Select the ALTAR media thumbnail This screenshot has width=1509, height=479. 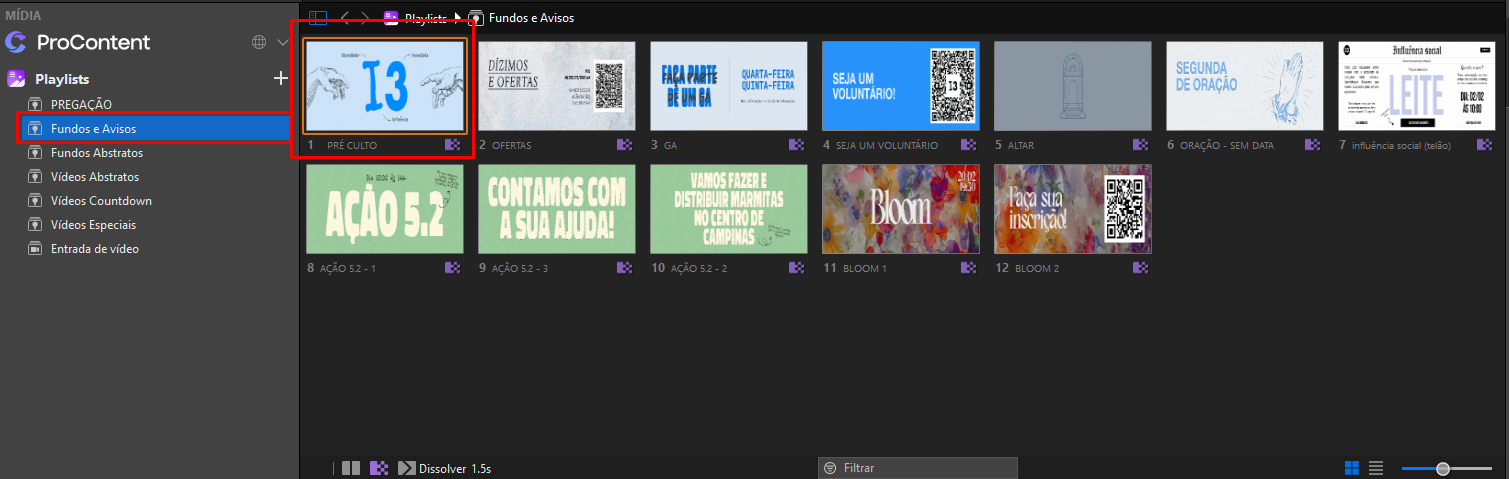click(1073, 86)
